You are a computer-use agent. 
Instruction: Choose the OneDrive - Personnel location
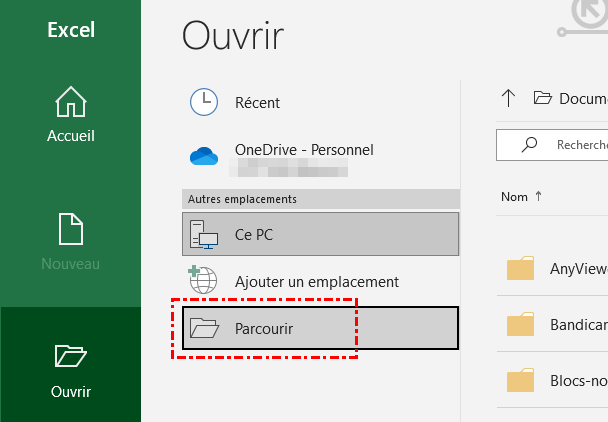point(304,150)
